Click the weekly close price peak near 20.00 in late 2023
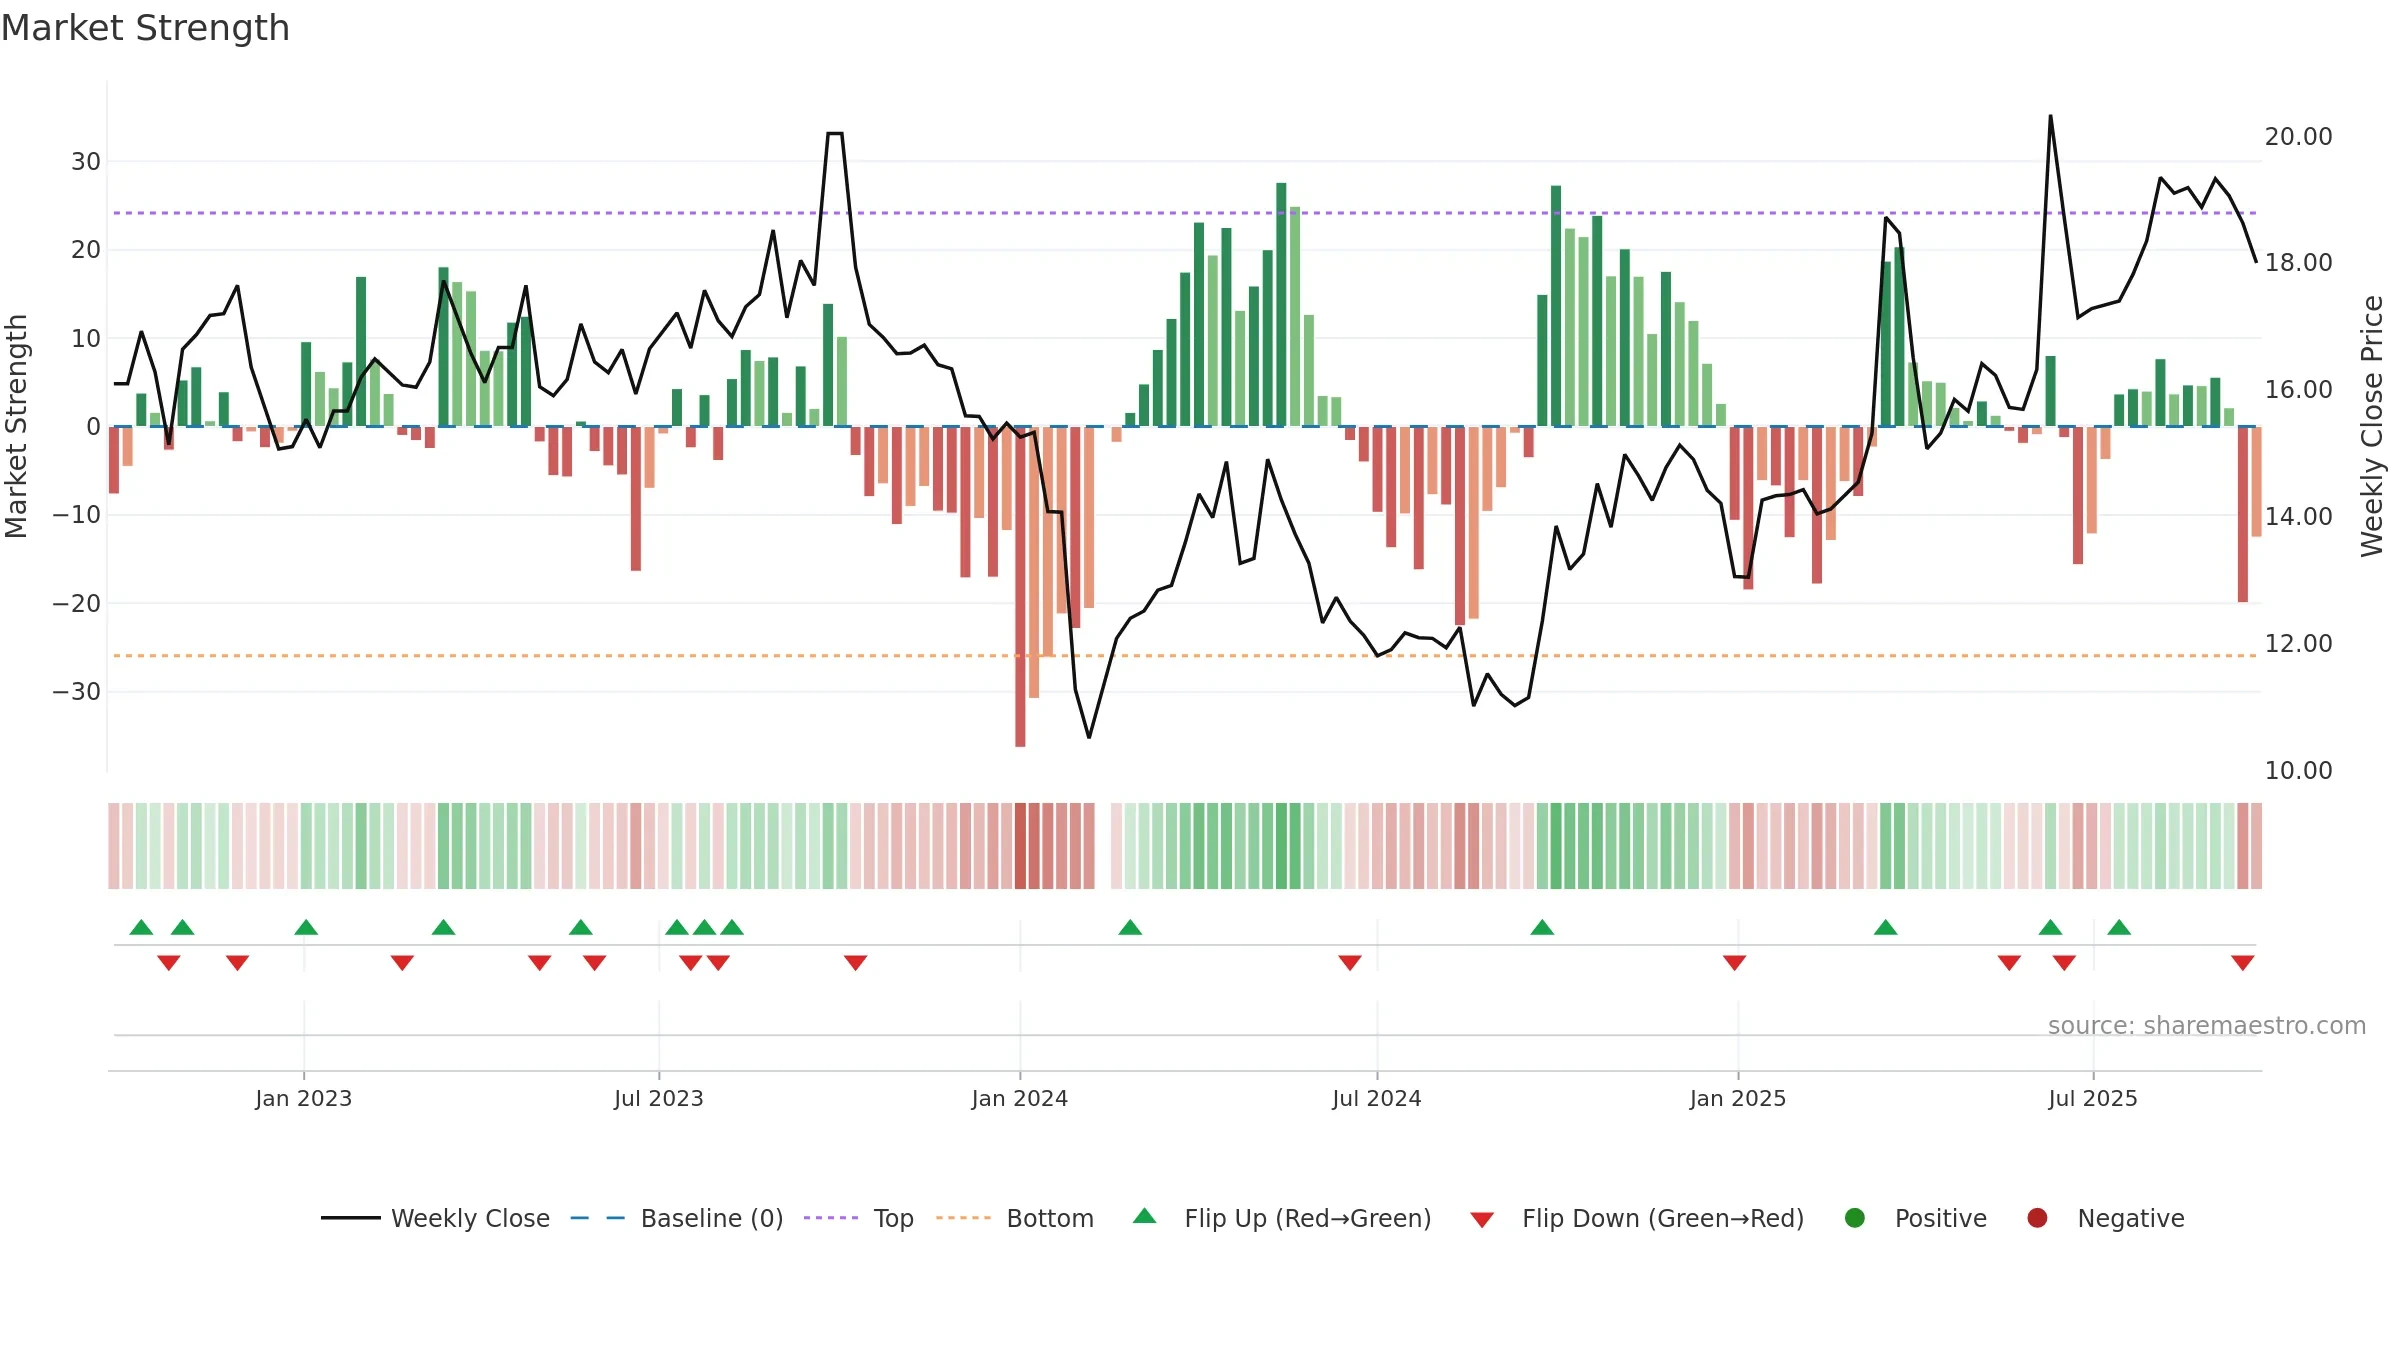The height and width of the screenshot is (1350, 2400). (835, 133)
